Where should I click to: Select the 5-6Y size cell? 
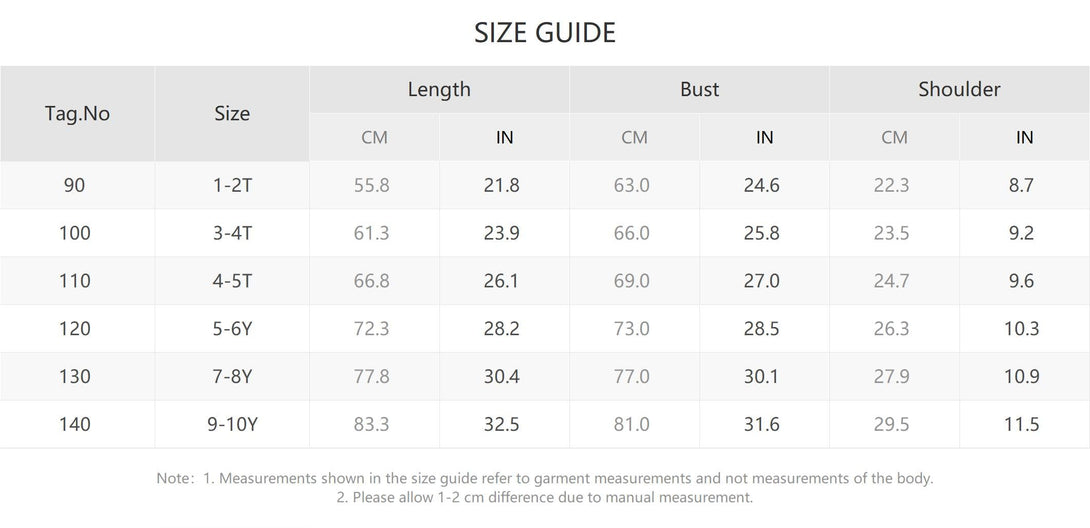[x=232, y=329]
